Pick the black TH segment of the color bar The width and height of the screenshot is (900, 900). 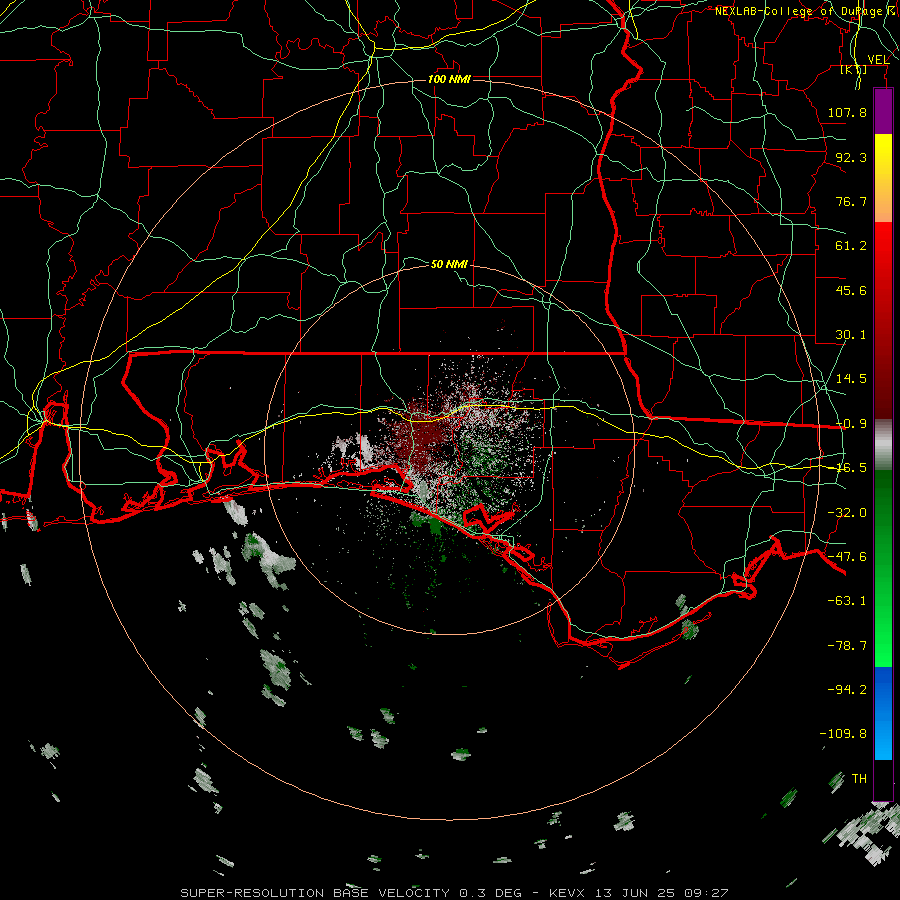(883, 779)
